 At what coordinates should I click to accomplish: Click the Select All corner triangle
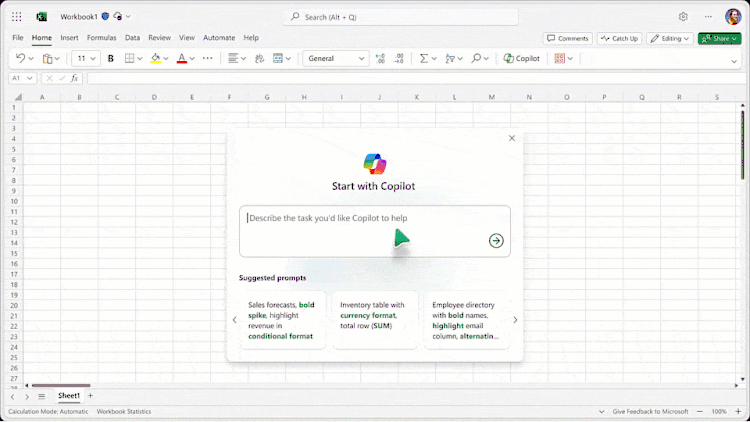tap(18, 97)
